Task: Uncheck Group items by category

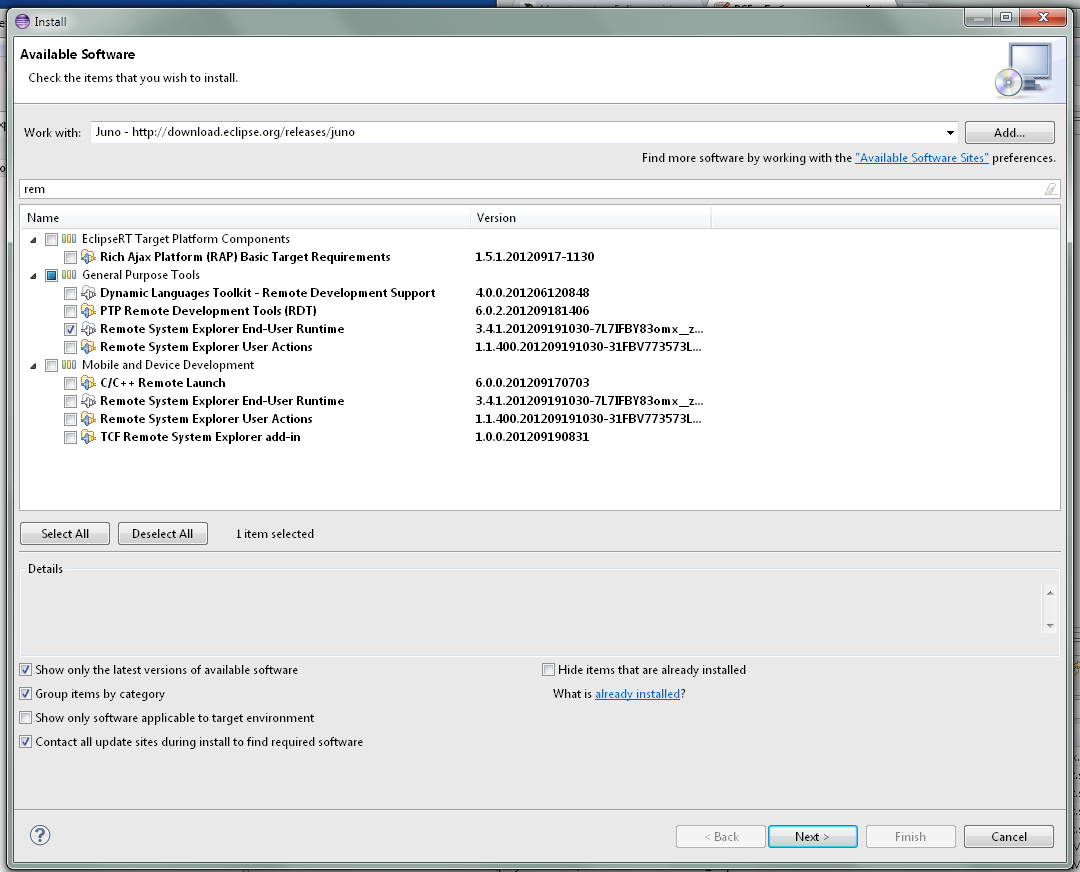Action: pyautogui.click(x=26, y=694)
